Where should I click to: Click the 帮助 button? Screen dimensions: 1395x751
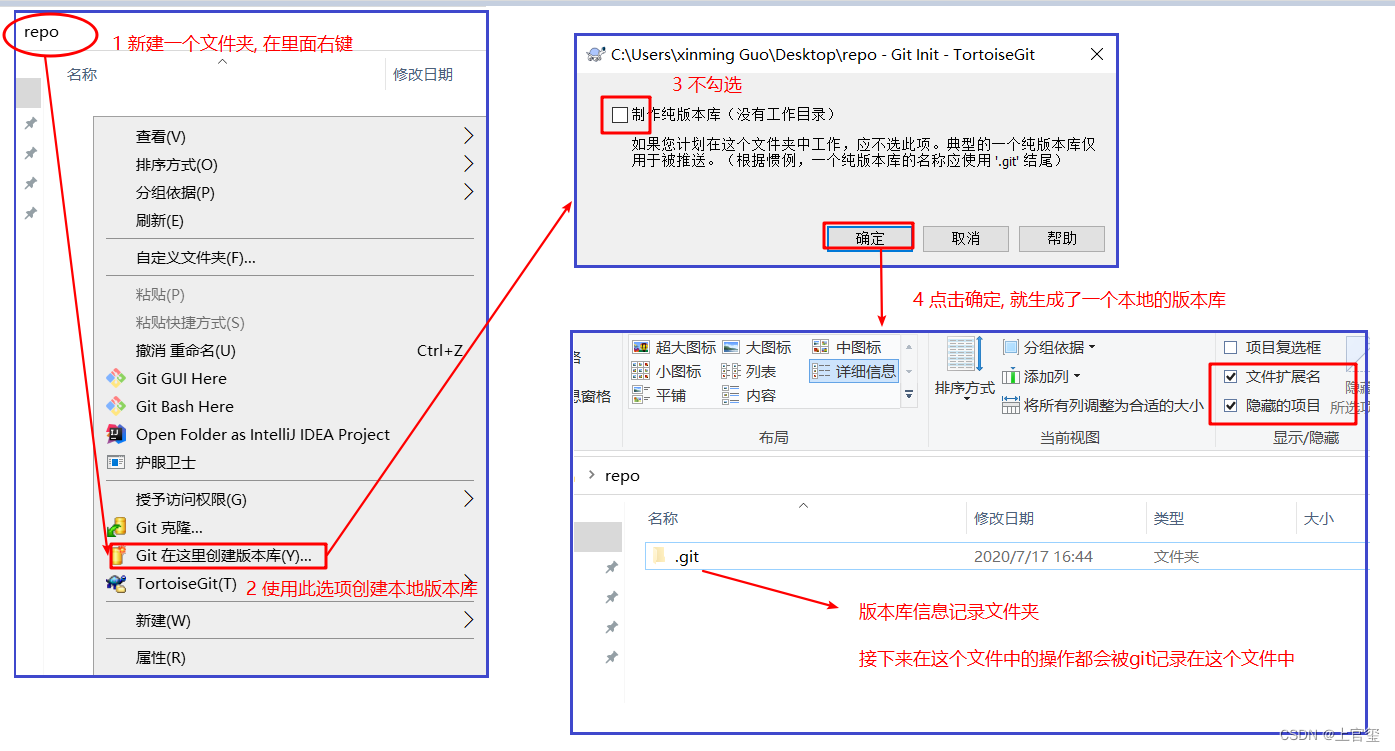1062,238
